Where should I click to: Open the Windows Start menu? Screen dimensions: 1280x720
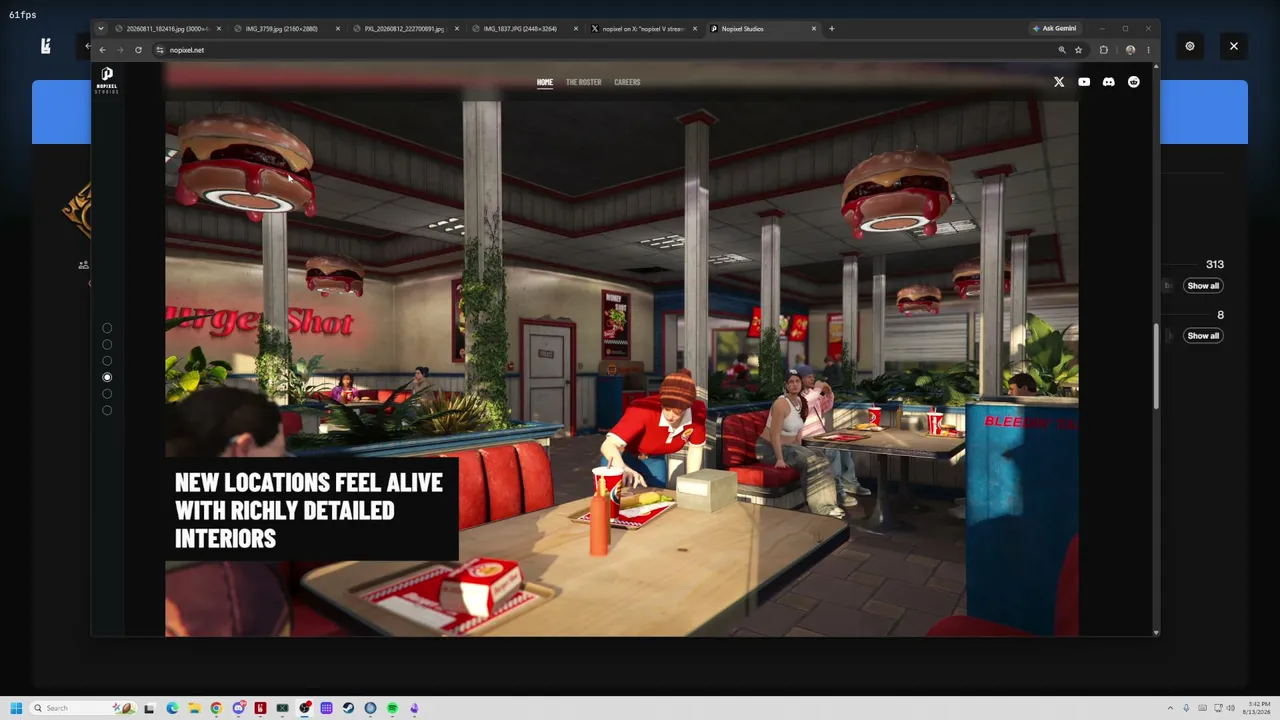click(16, 708)
